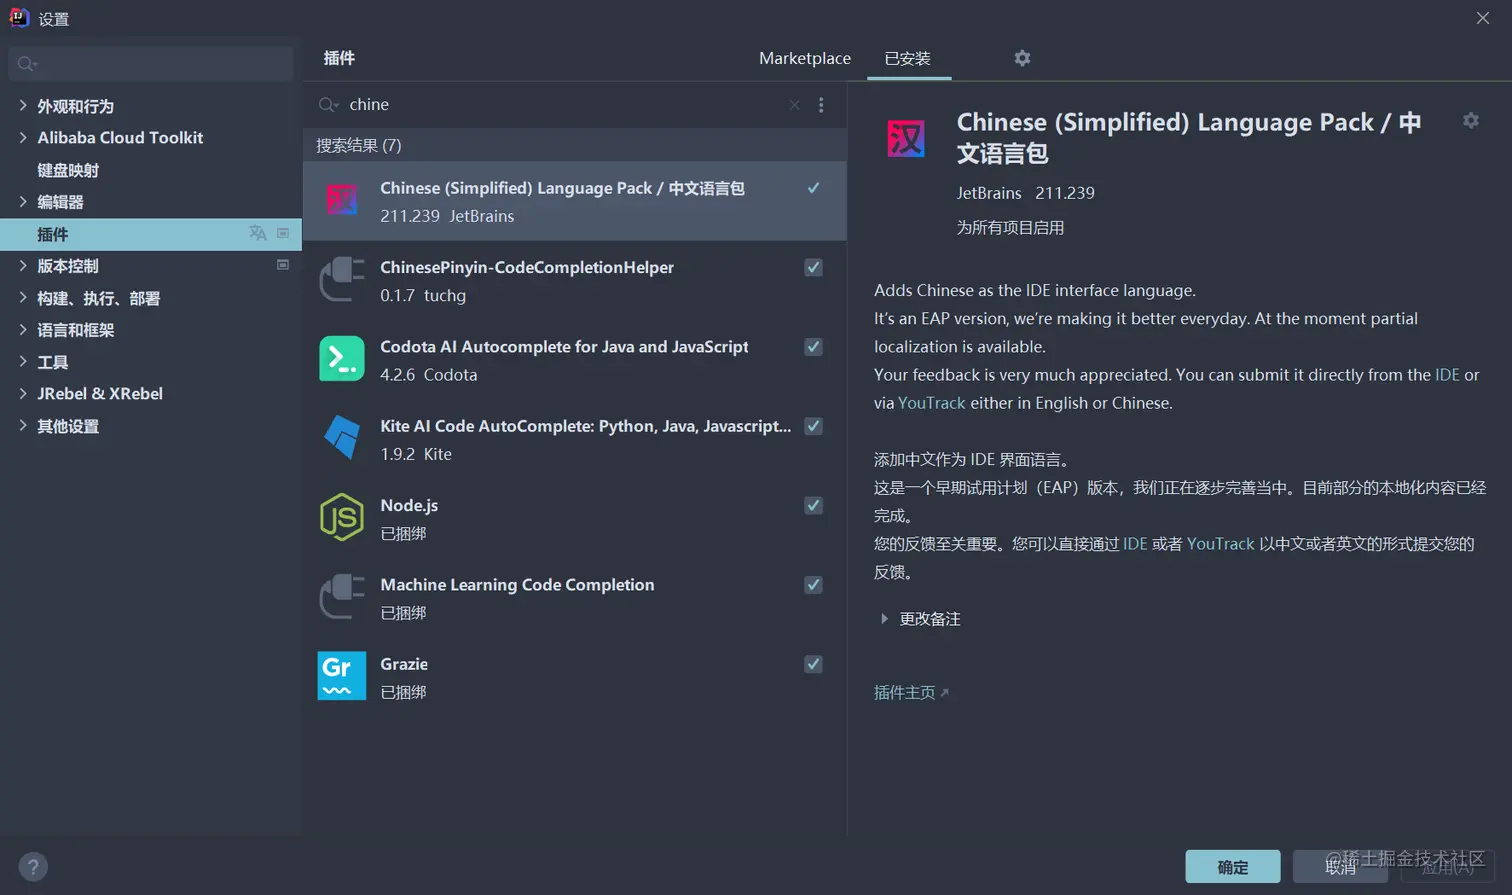Uncheck the Kite AI Code AutoComplete plugin

click(813, 426)
